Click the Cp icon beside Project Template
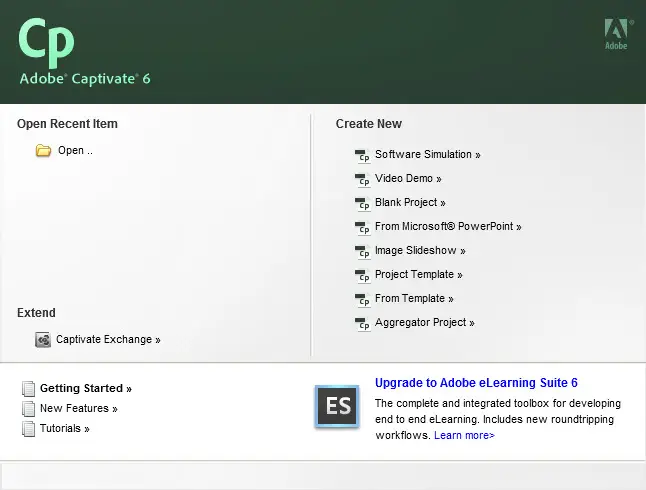646x490 pixels. point(363,276)
